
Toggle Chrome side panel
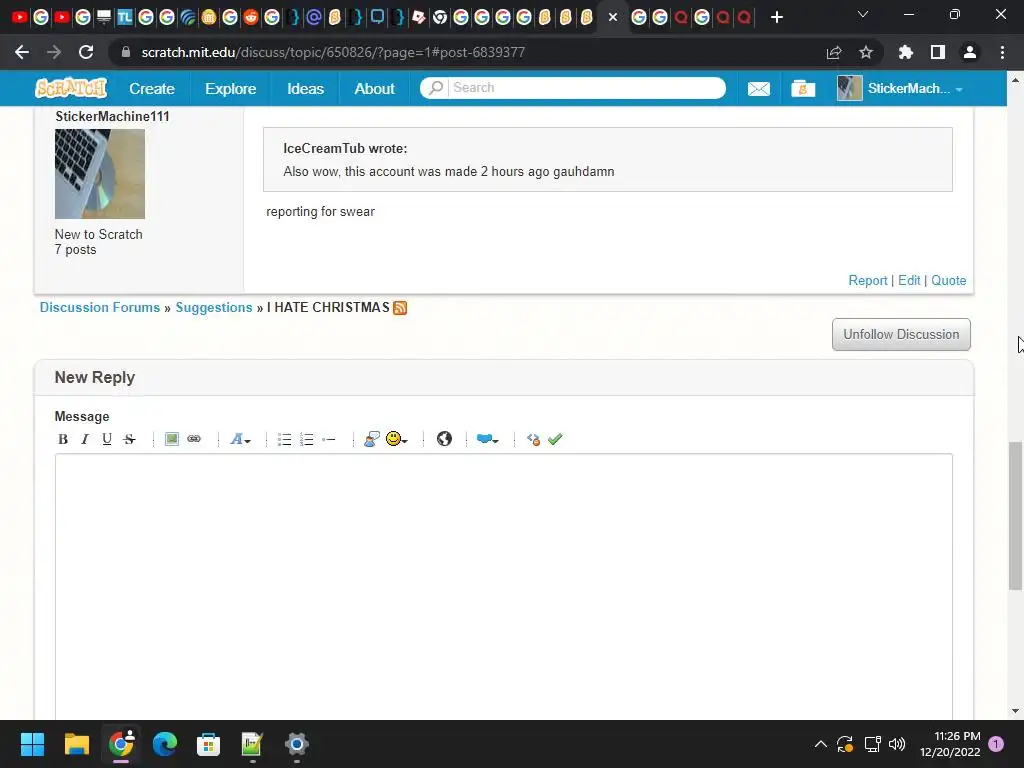(x=938, y=52)
